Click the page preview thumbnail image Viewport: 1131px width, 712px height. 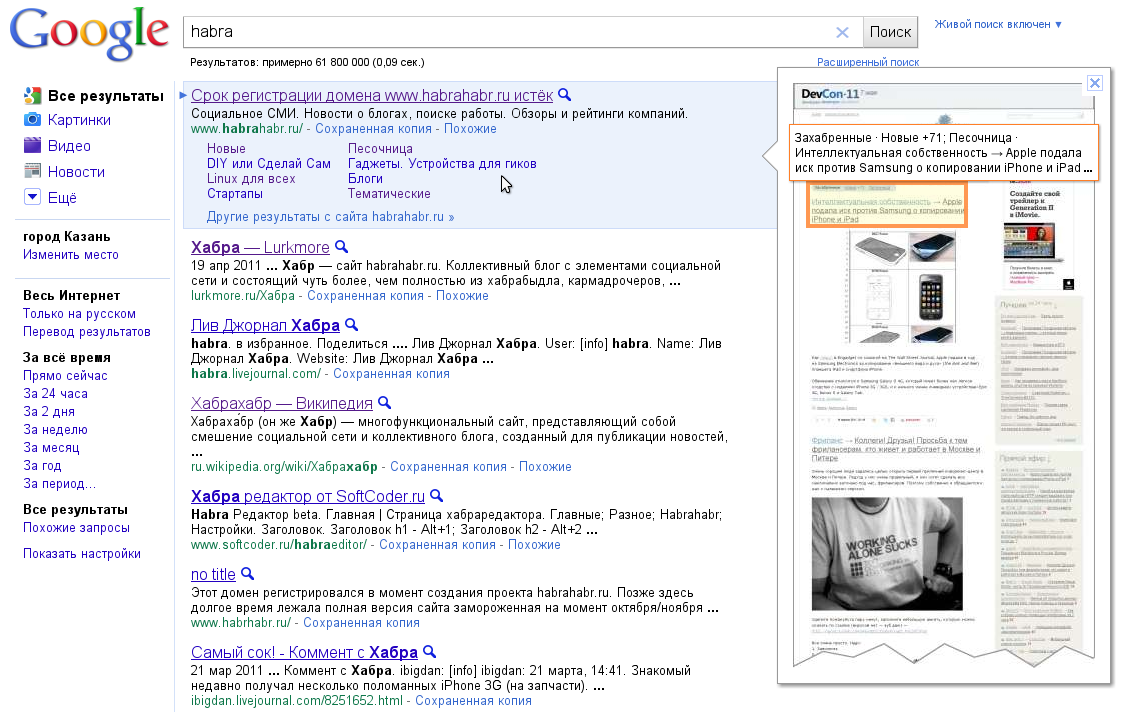943,375
